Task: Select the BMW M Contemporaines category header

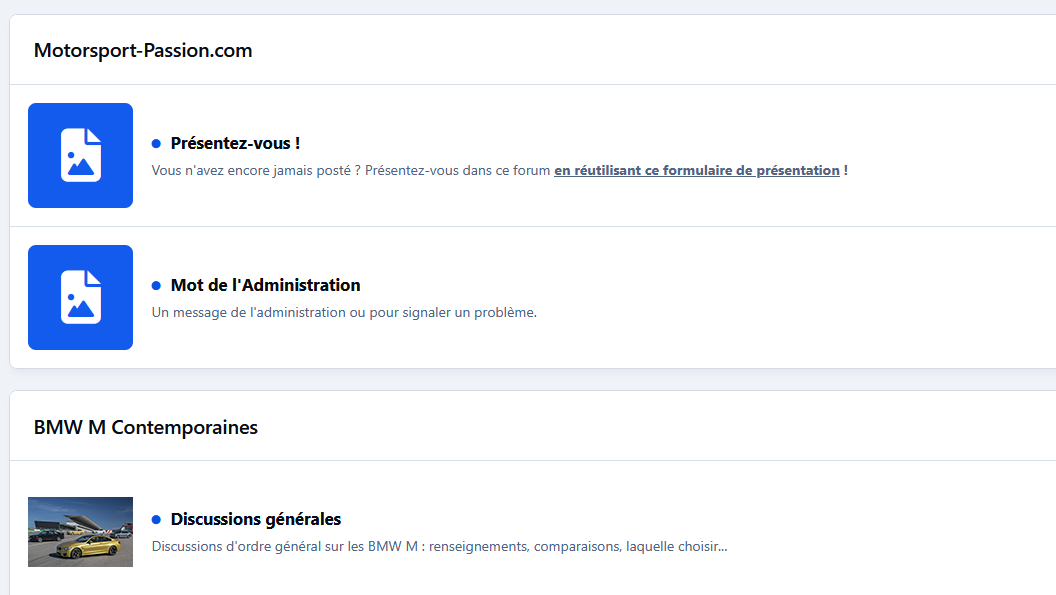Action: click(145, 427)
